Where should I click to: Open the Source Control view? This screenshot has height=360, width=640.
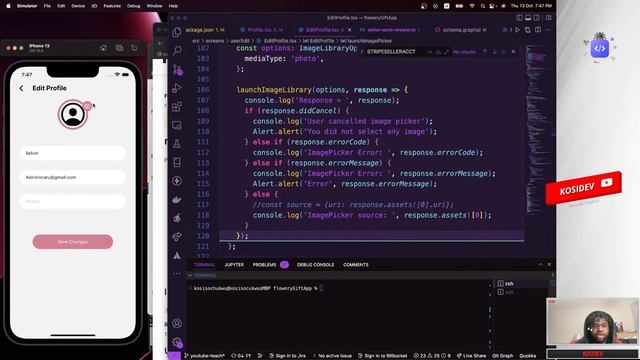(x=177, y=69)
